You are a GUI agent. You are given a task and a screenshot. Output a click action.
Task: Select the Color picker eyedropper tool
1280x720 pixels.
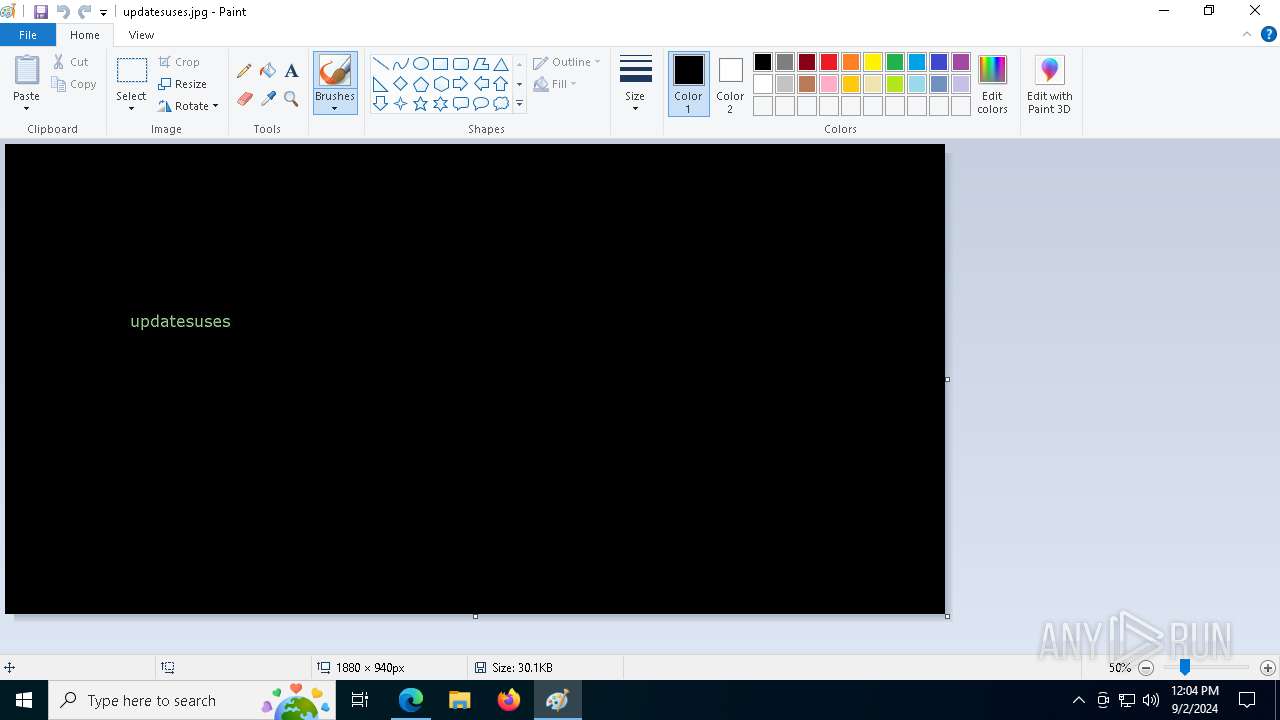(x=268, y=98)
